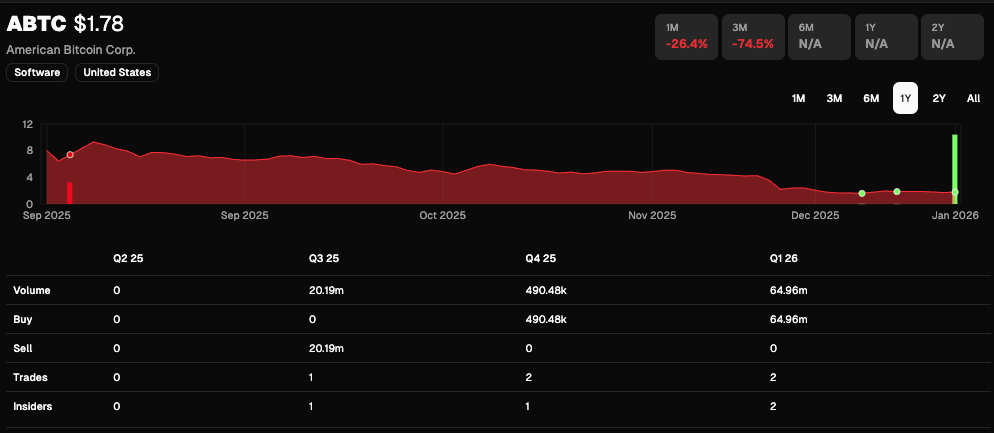Click the first green buy marker in December

[862, 193]
